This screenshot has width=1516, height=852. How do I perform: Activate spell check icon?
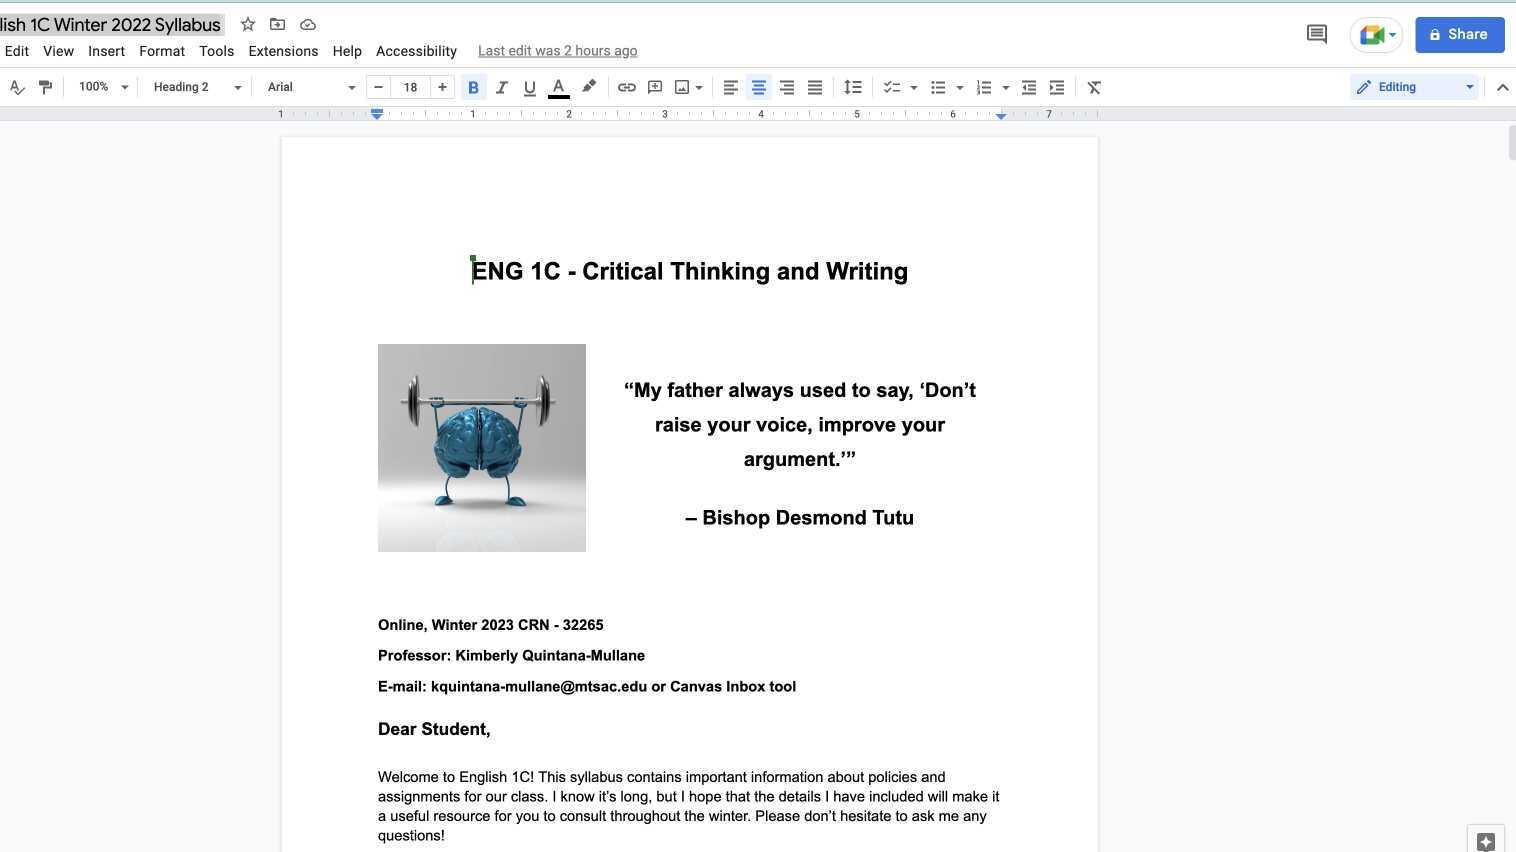[x=17, y=87]
